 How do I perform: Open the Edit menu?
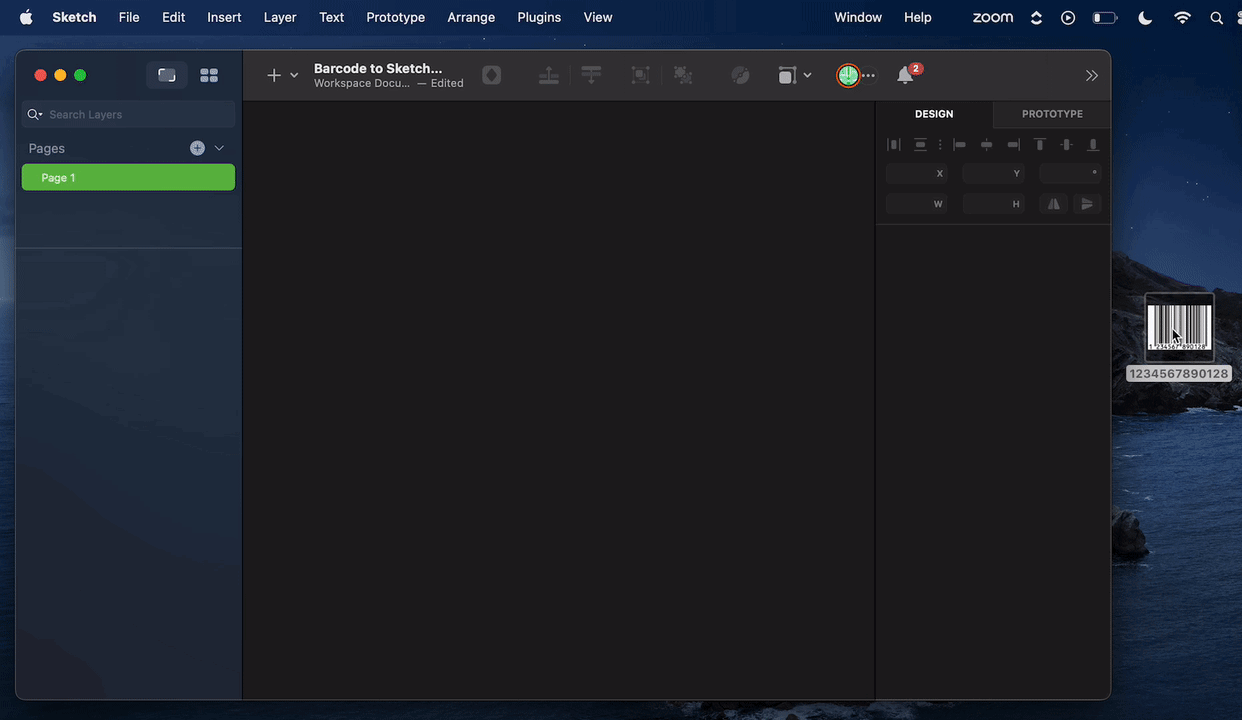(x=174, y=17)
